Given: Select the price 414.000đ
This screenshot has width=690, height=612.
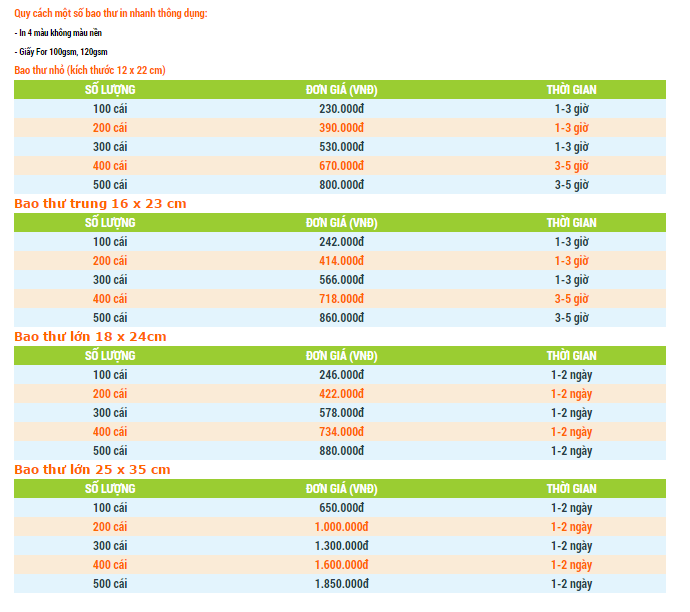Looking at the screenshot, I should coord(342,260).
